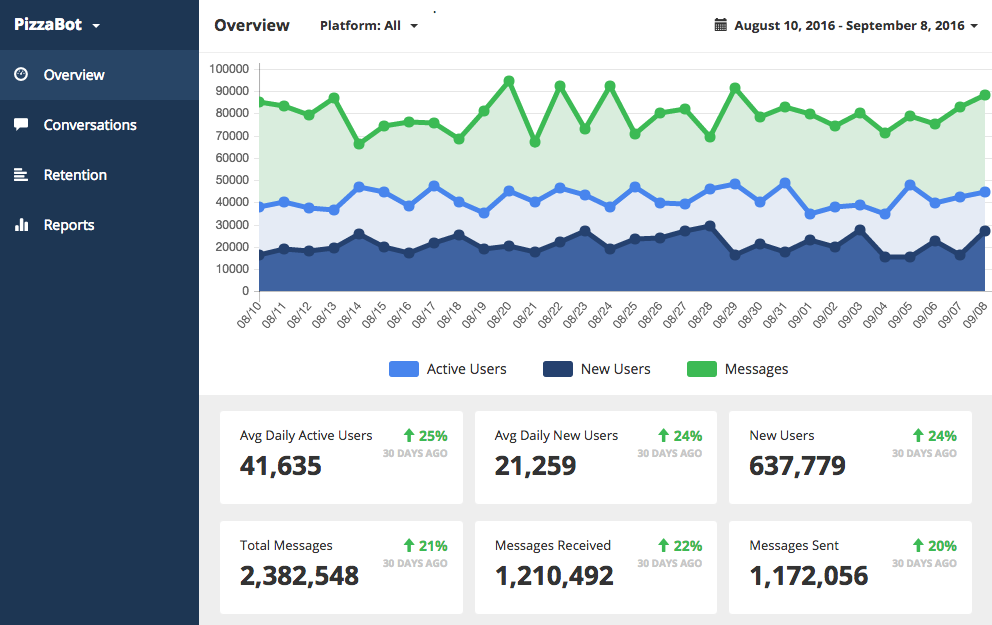Click the New Users data point for 08/28

[x=710, y=226]
